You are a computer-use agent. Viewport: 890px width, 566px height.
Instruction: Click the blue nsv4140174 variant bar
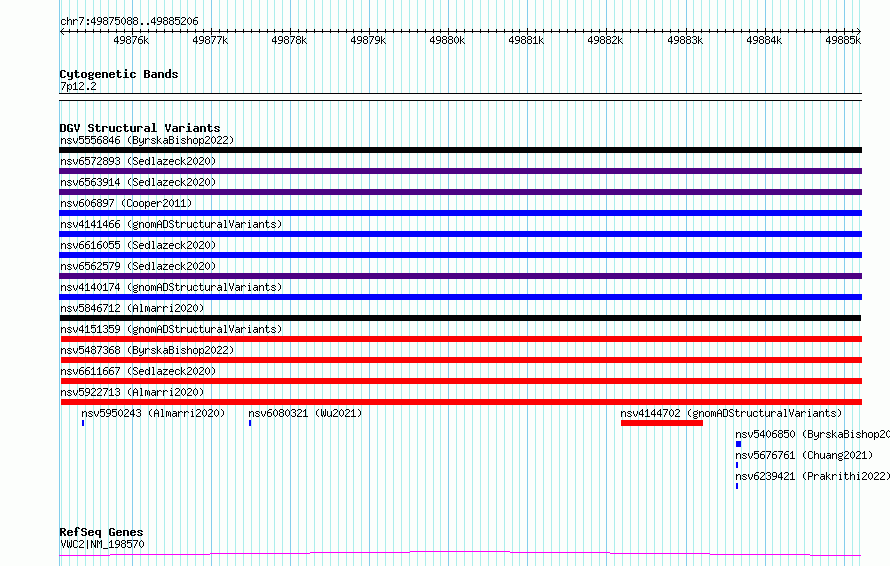pos(460,297)
